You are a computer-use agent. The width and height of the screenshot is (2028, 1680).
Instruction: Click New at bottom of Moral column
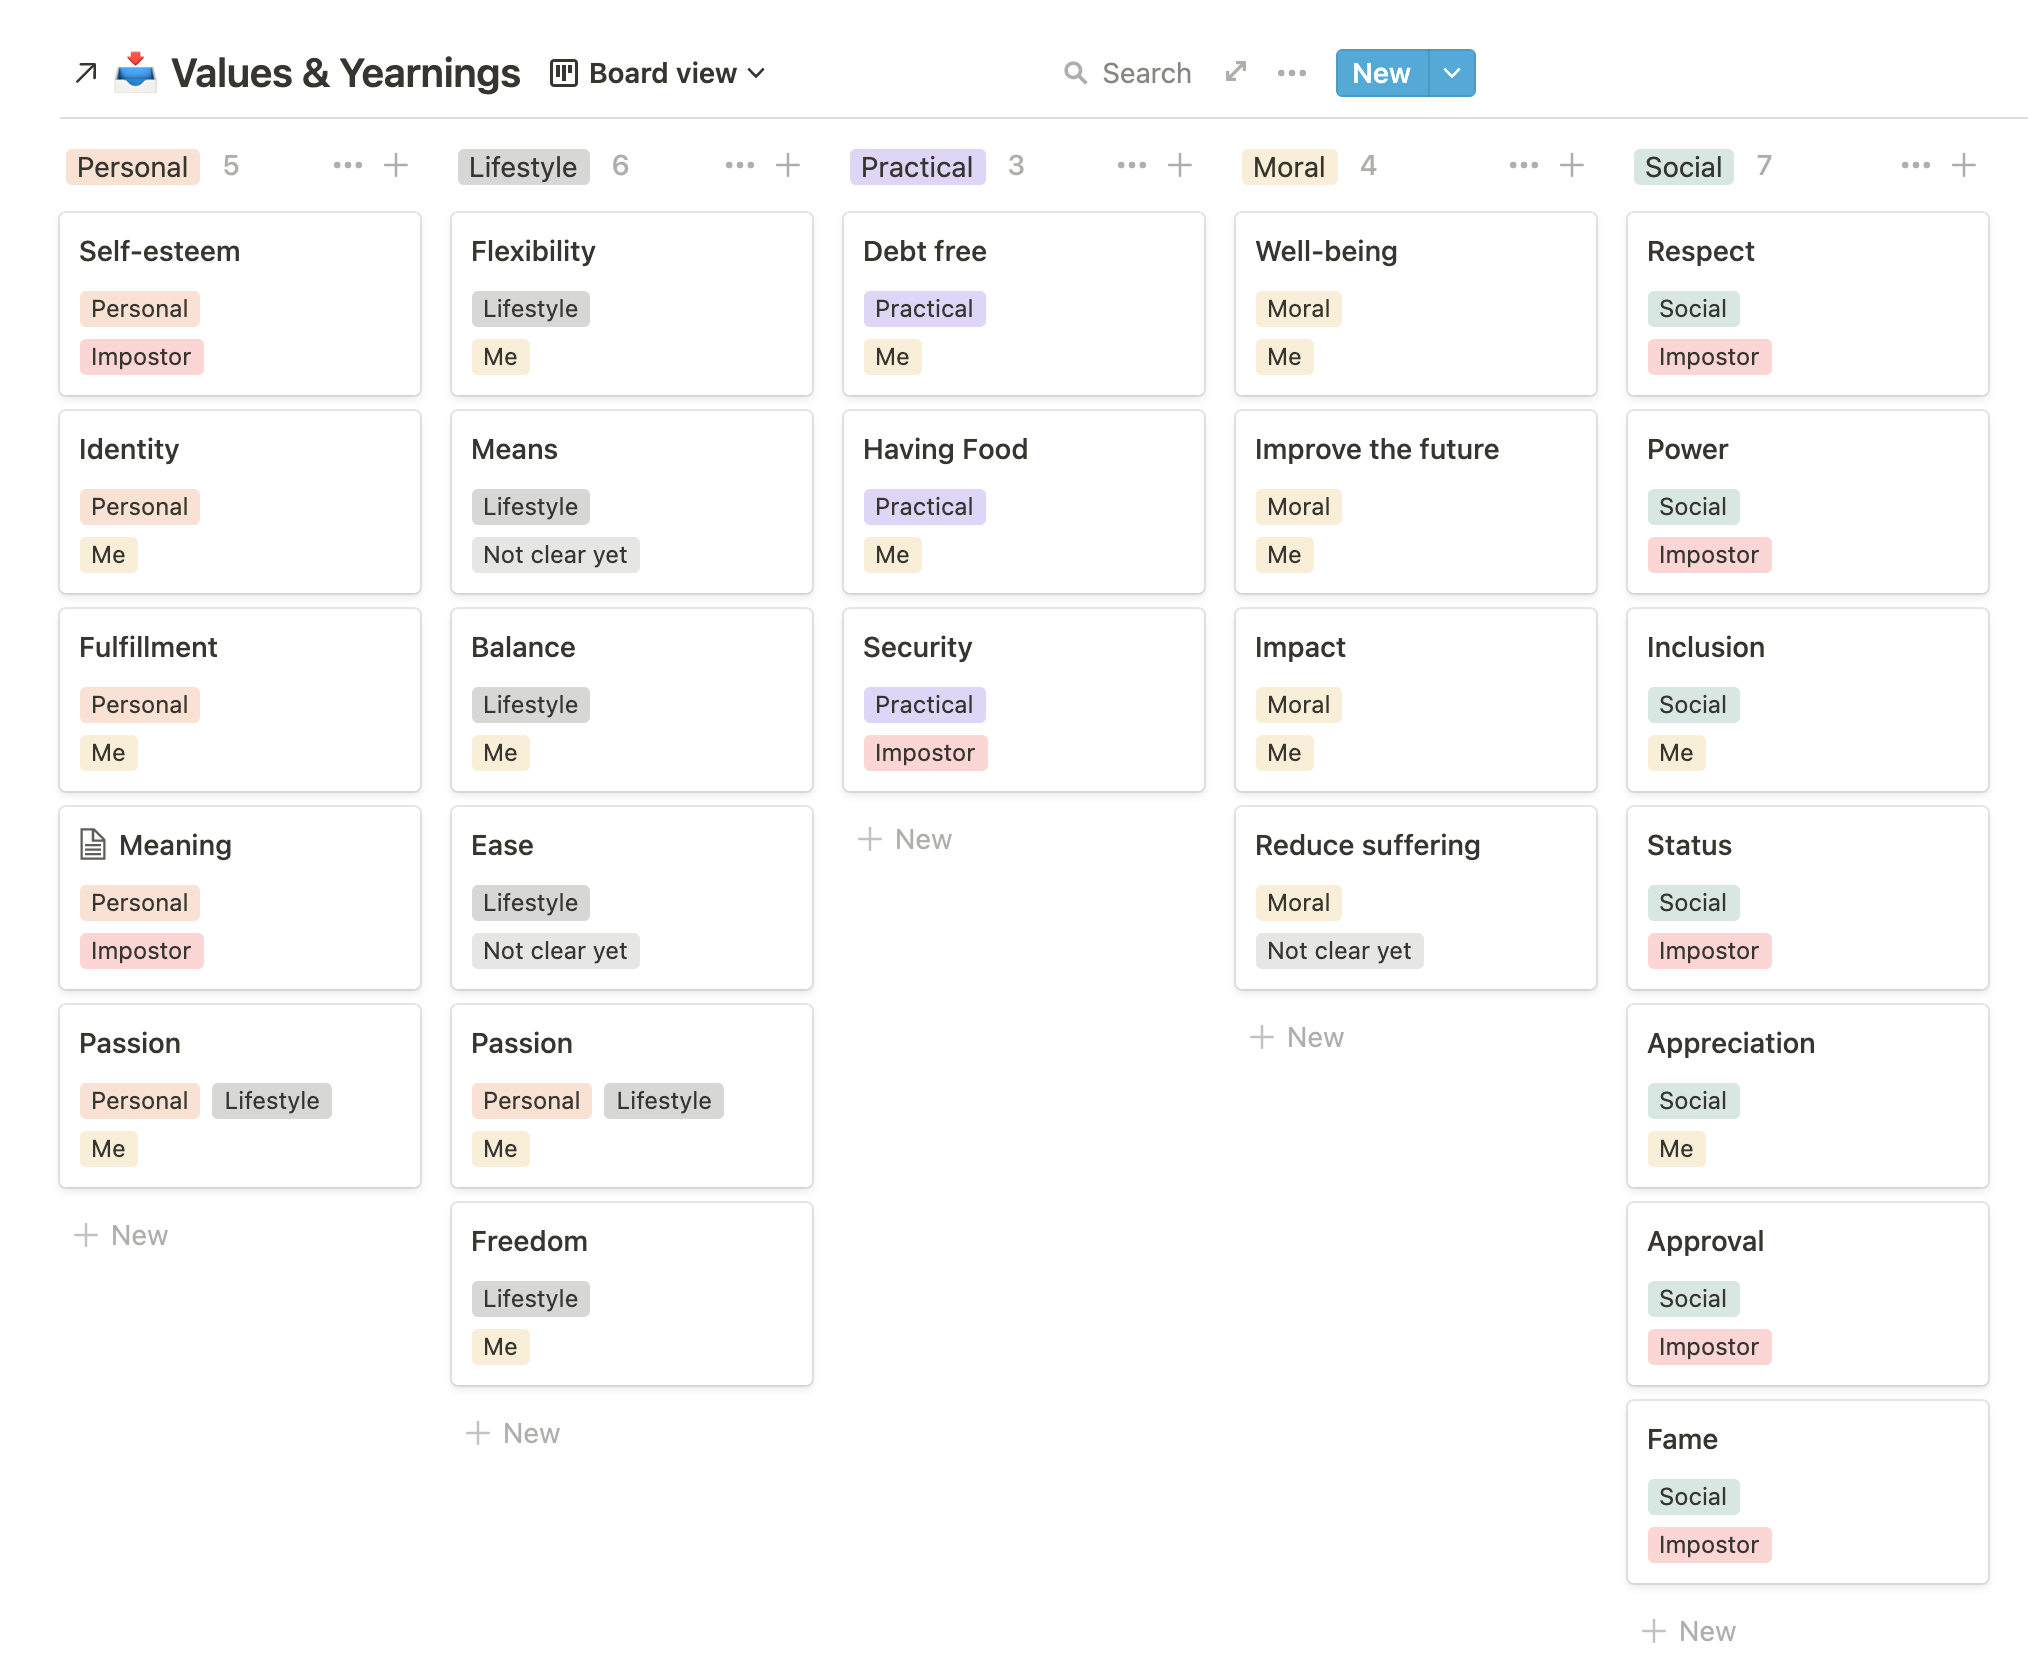click(x=1297, y=1037)
